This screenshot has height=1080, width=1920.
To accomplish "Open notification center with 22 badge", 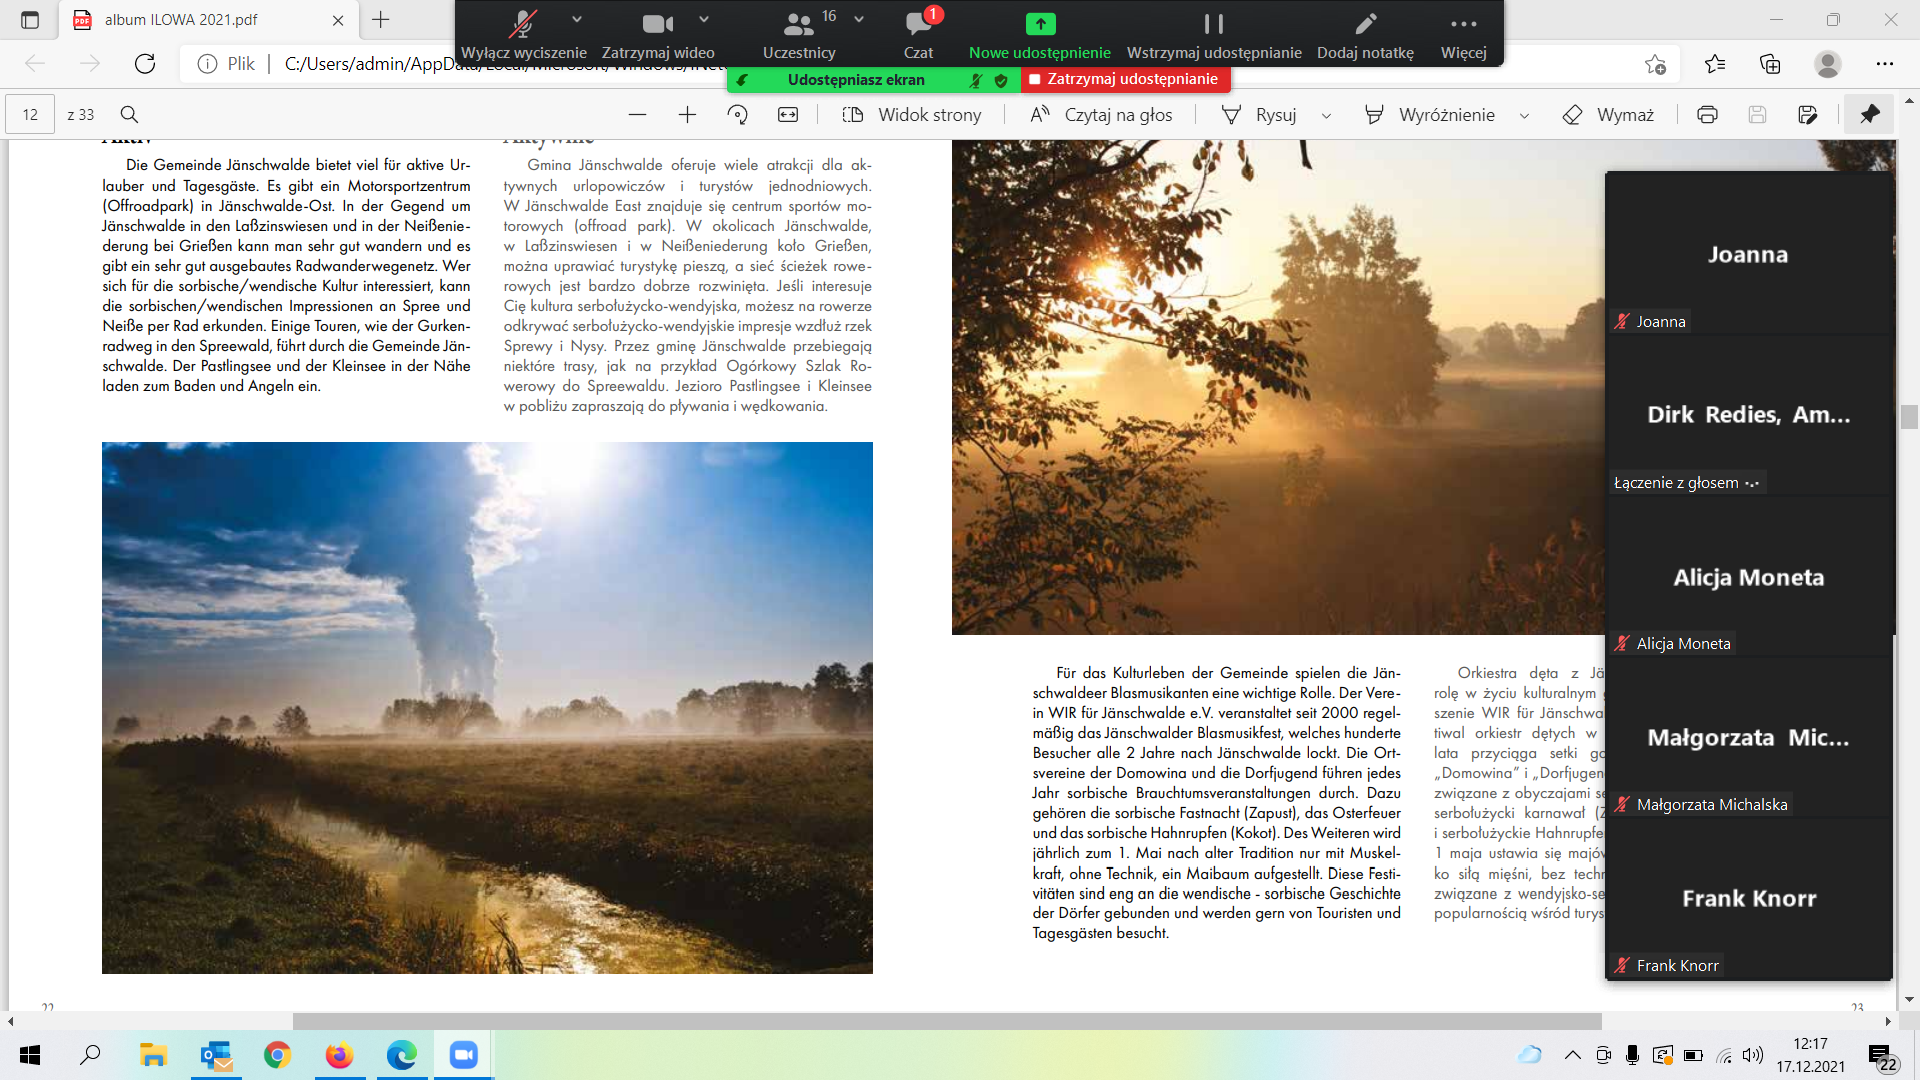I will 1882,1057.
